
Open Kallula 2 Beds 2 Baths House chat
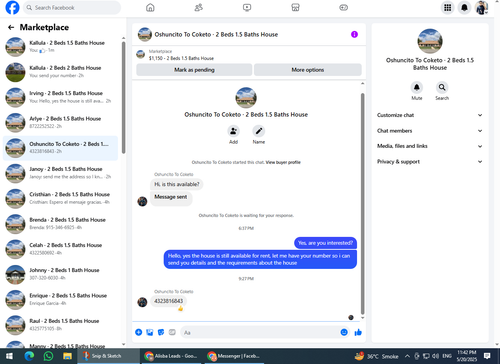[x=61, y=72]
